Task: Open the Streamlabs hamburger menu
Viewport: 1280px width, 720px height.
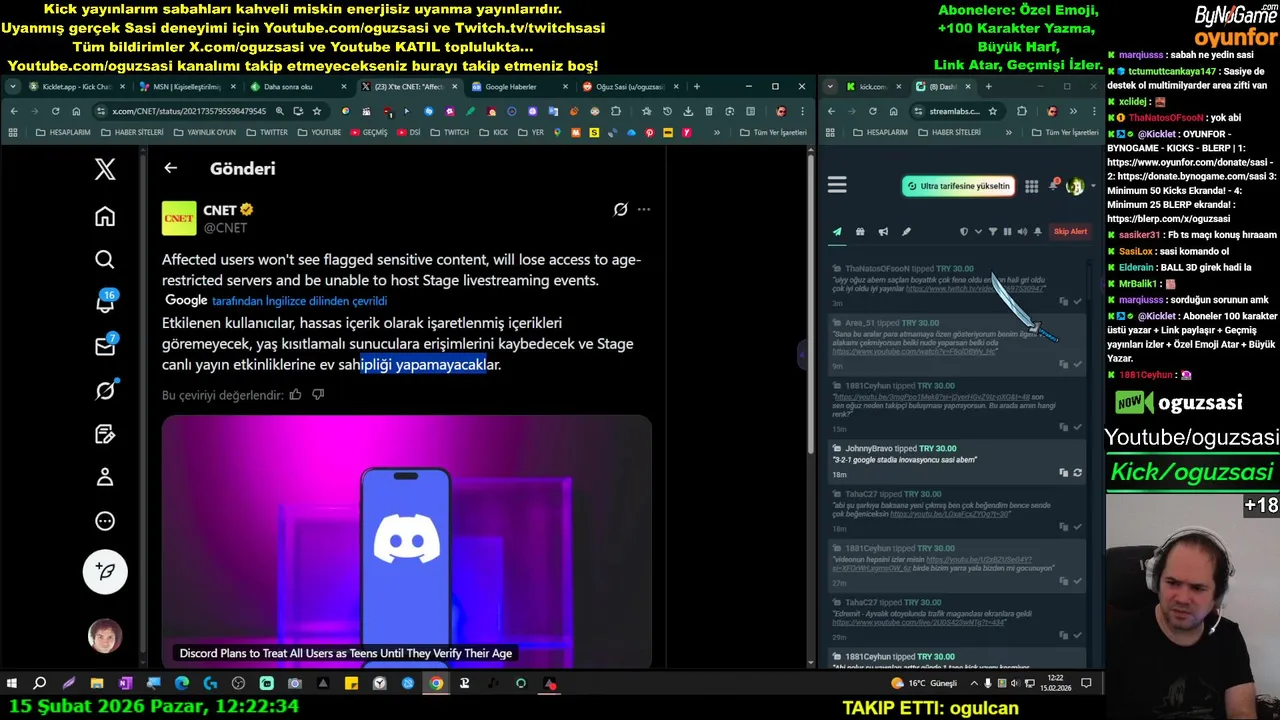Action: pos(837,185)
